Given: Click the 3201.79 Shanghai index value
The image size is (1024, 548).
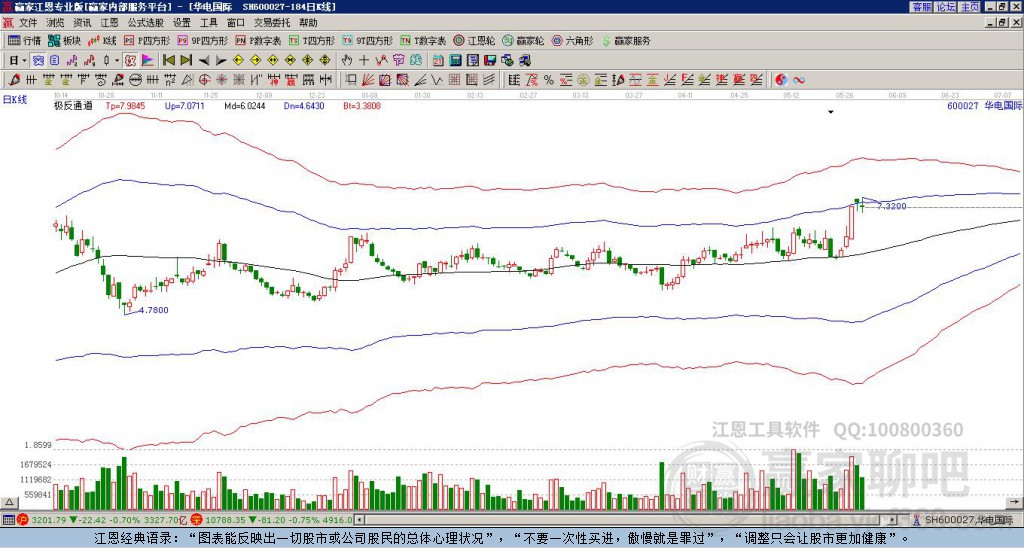Looking at the screenshot, I should point(48,520).
